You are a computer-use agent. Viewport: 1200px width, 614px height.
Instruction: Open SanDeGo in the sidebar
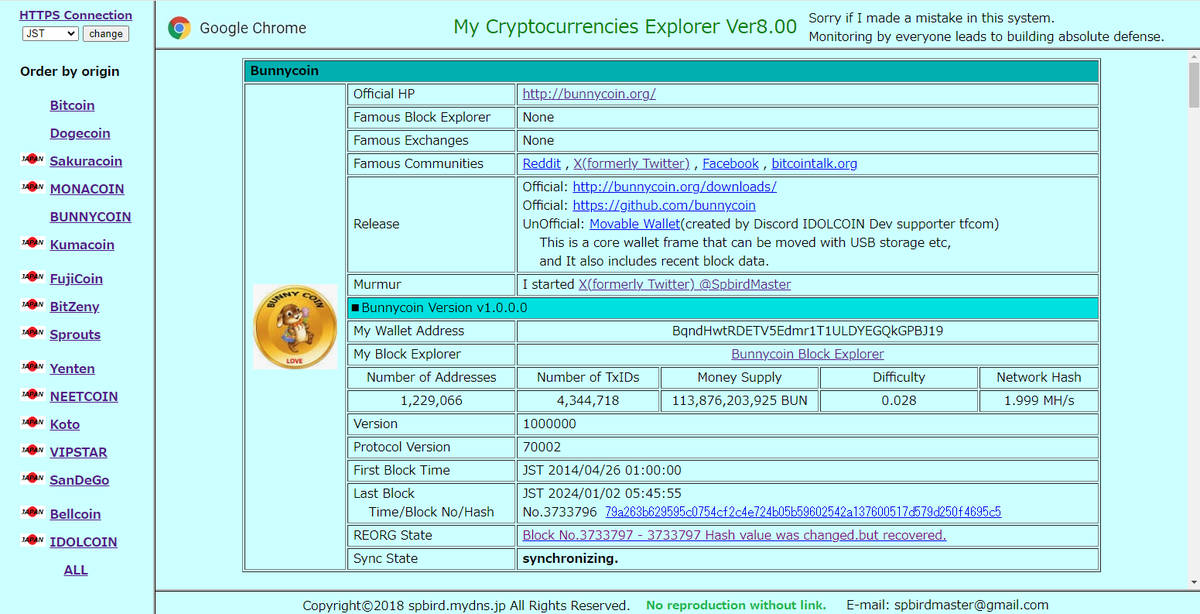pos(80,481)
